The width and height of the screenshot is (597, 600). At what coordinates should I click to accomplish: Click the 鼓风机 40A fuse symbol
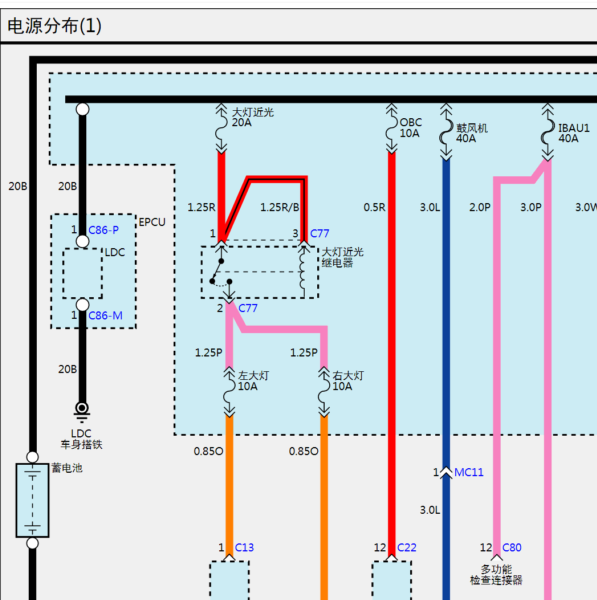[446, 131]
